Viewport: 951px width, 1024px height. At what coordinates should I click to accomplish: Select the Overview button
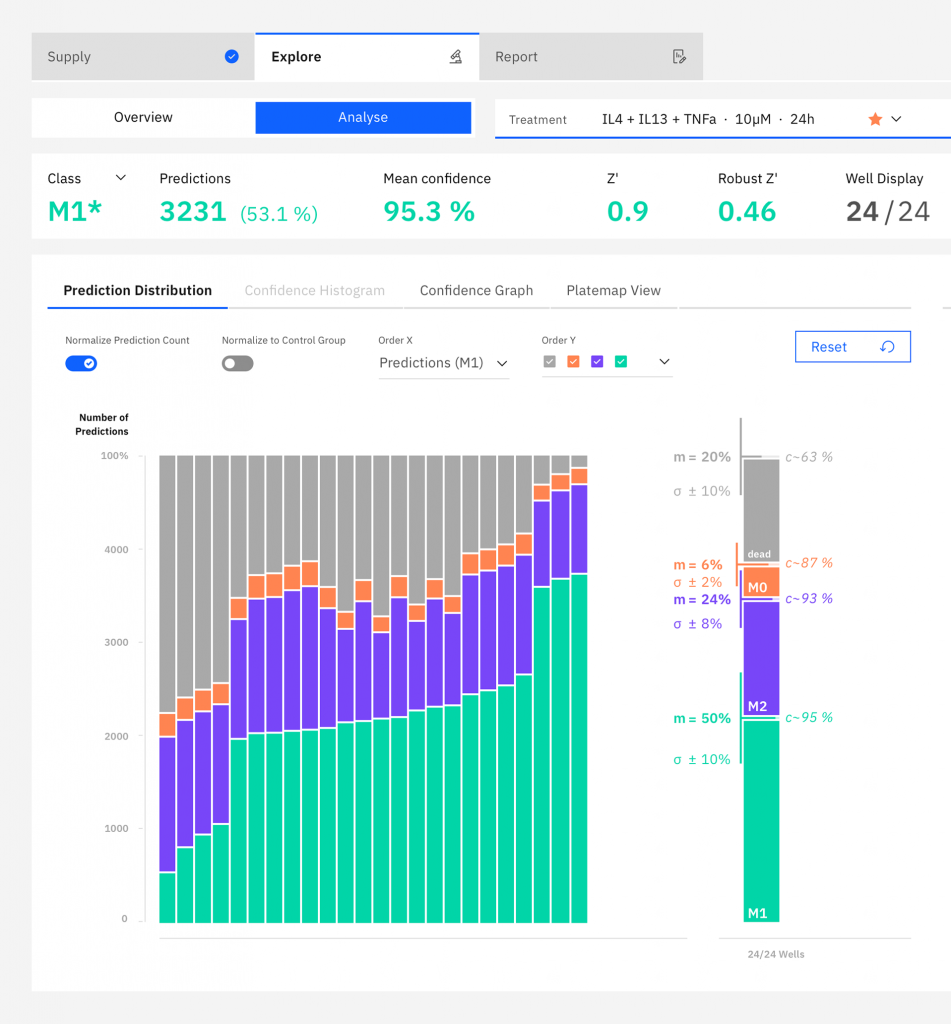[x=143, y=118]
